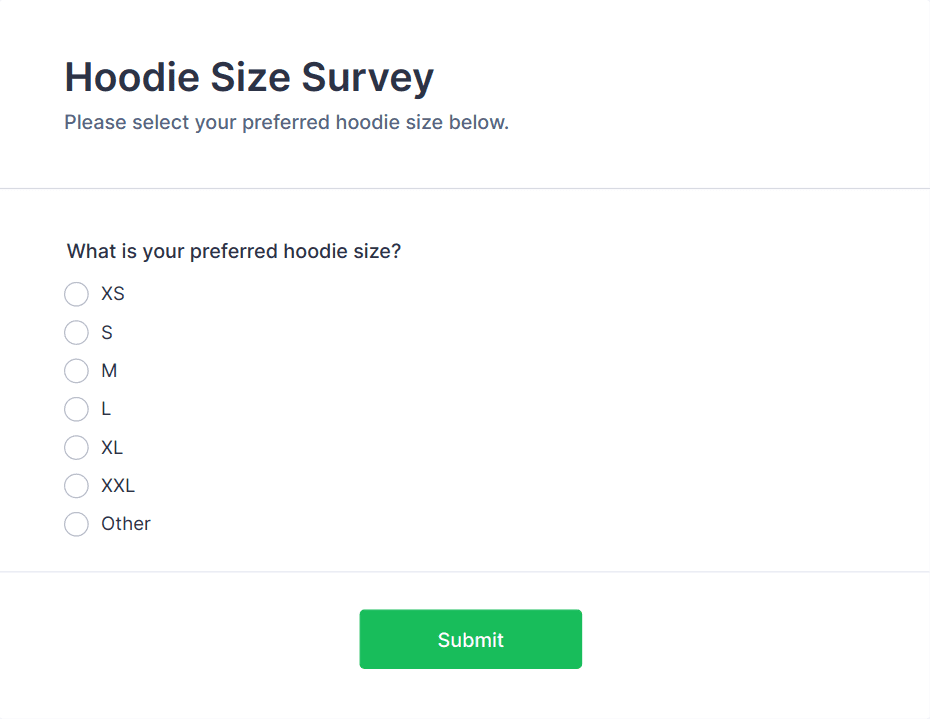Click the XXL option label text
The image size is (930, 719).
(x=118, y=486)
